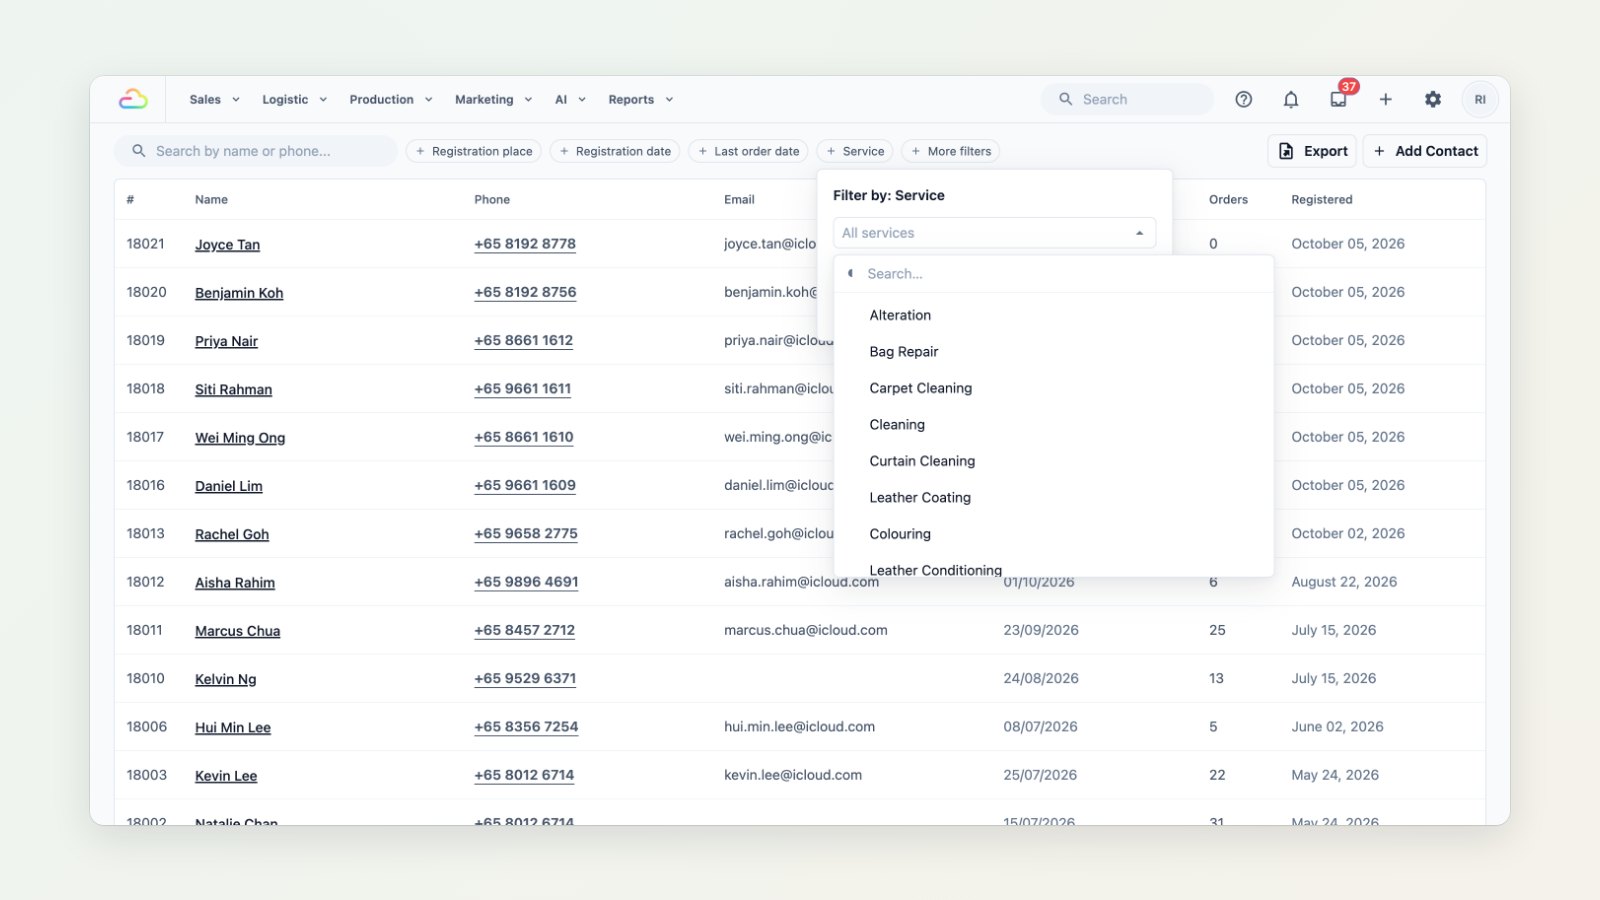The image size is (1600, 900).
Task: Expand the Reports menu
Action: [640, 99]
